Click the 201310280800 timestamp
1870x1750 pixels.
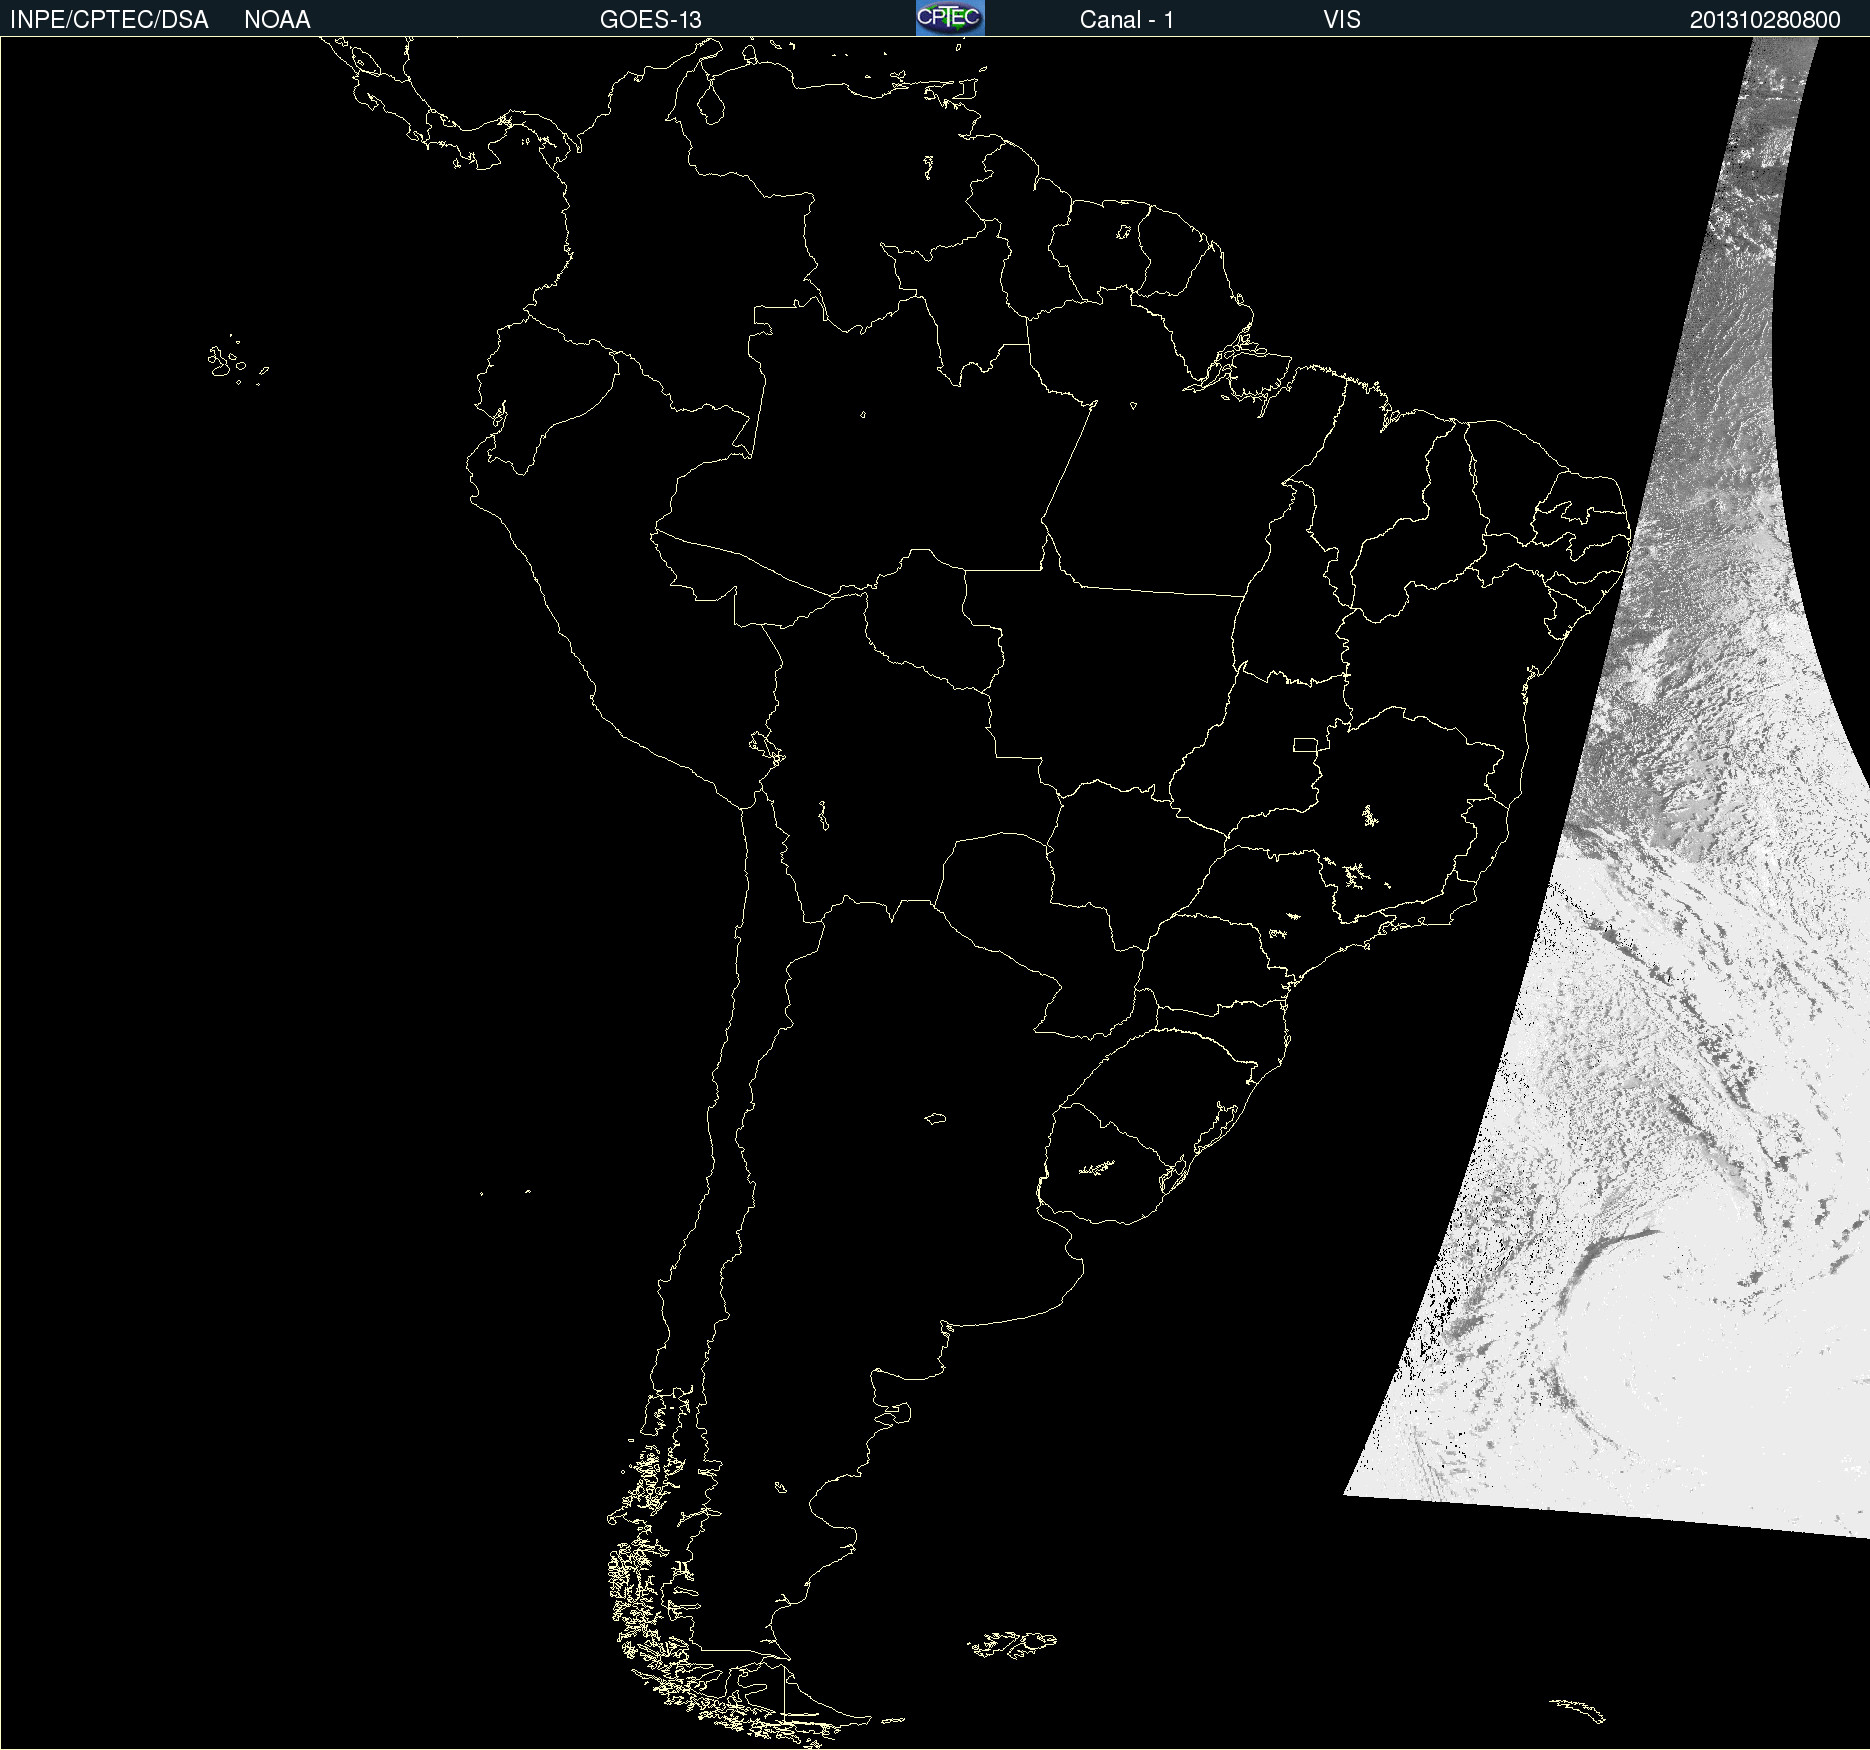(x=1764, y=20)
